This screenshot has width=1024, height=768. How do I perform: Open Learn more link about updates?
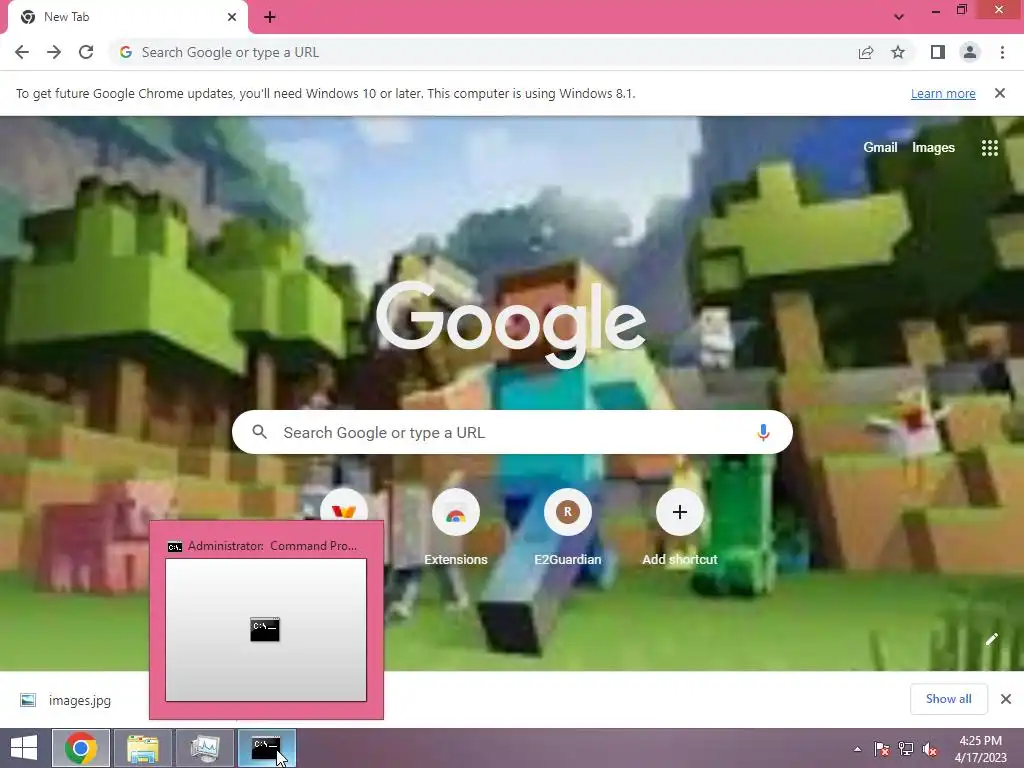[943, 93]
